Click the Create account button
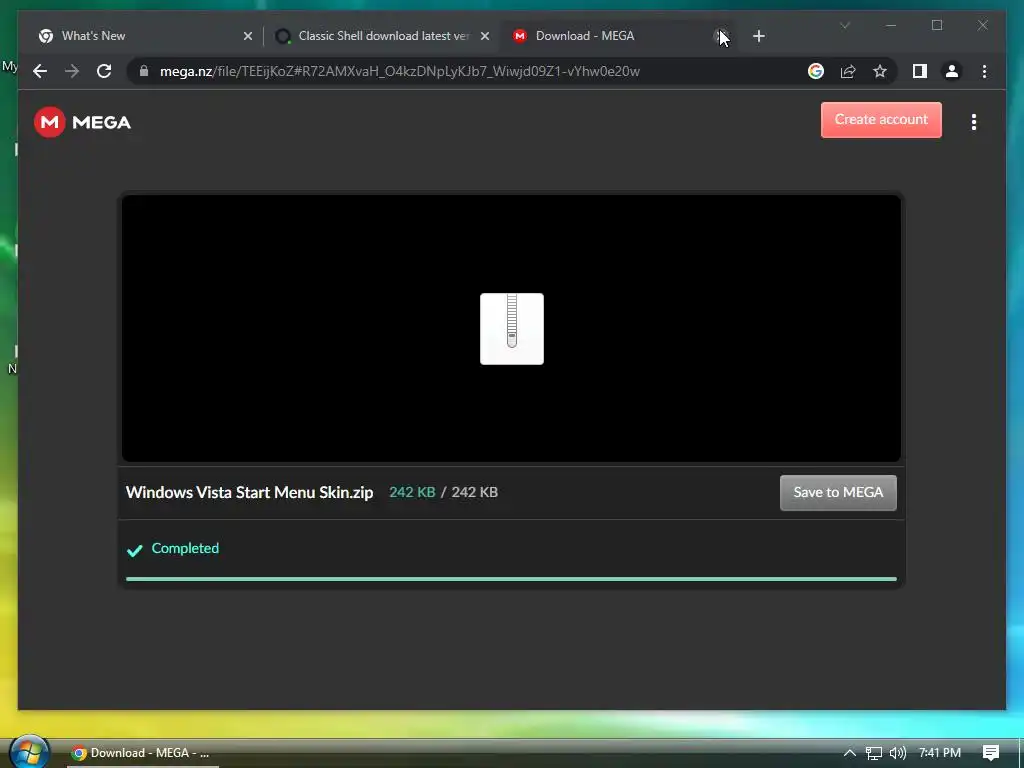Screen dimensions: 1024x768 coord(881,120)
